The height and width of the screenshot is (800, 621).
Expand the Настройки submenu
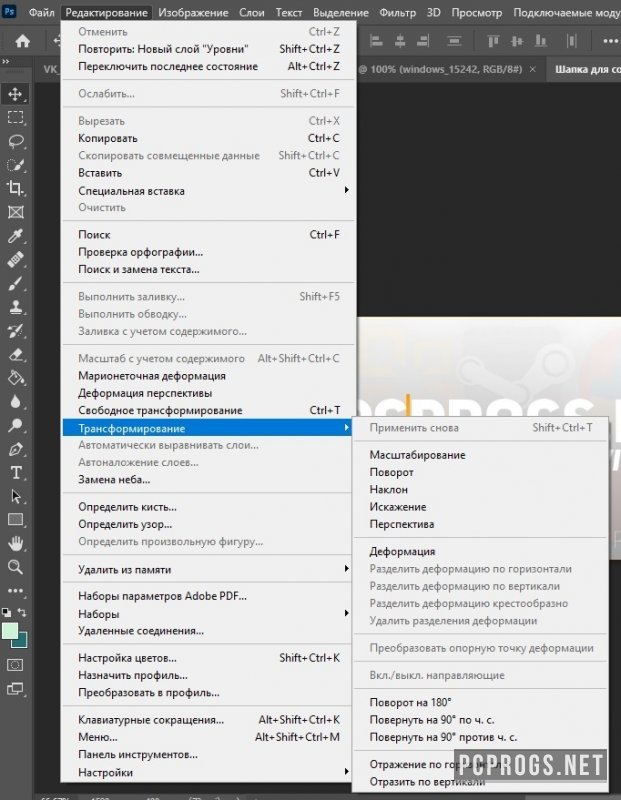tap(208, 772)
